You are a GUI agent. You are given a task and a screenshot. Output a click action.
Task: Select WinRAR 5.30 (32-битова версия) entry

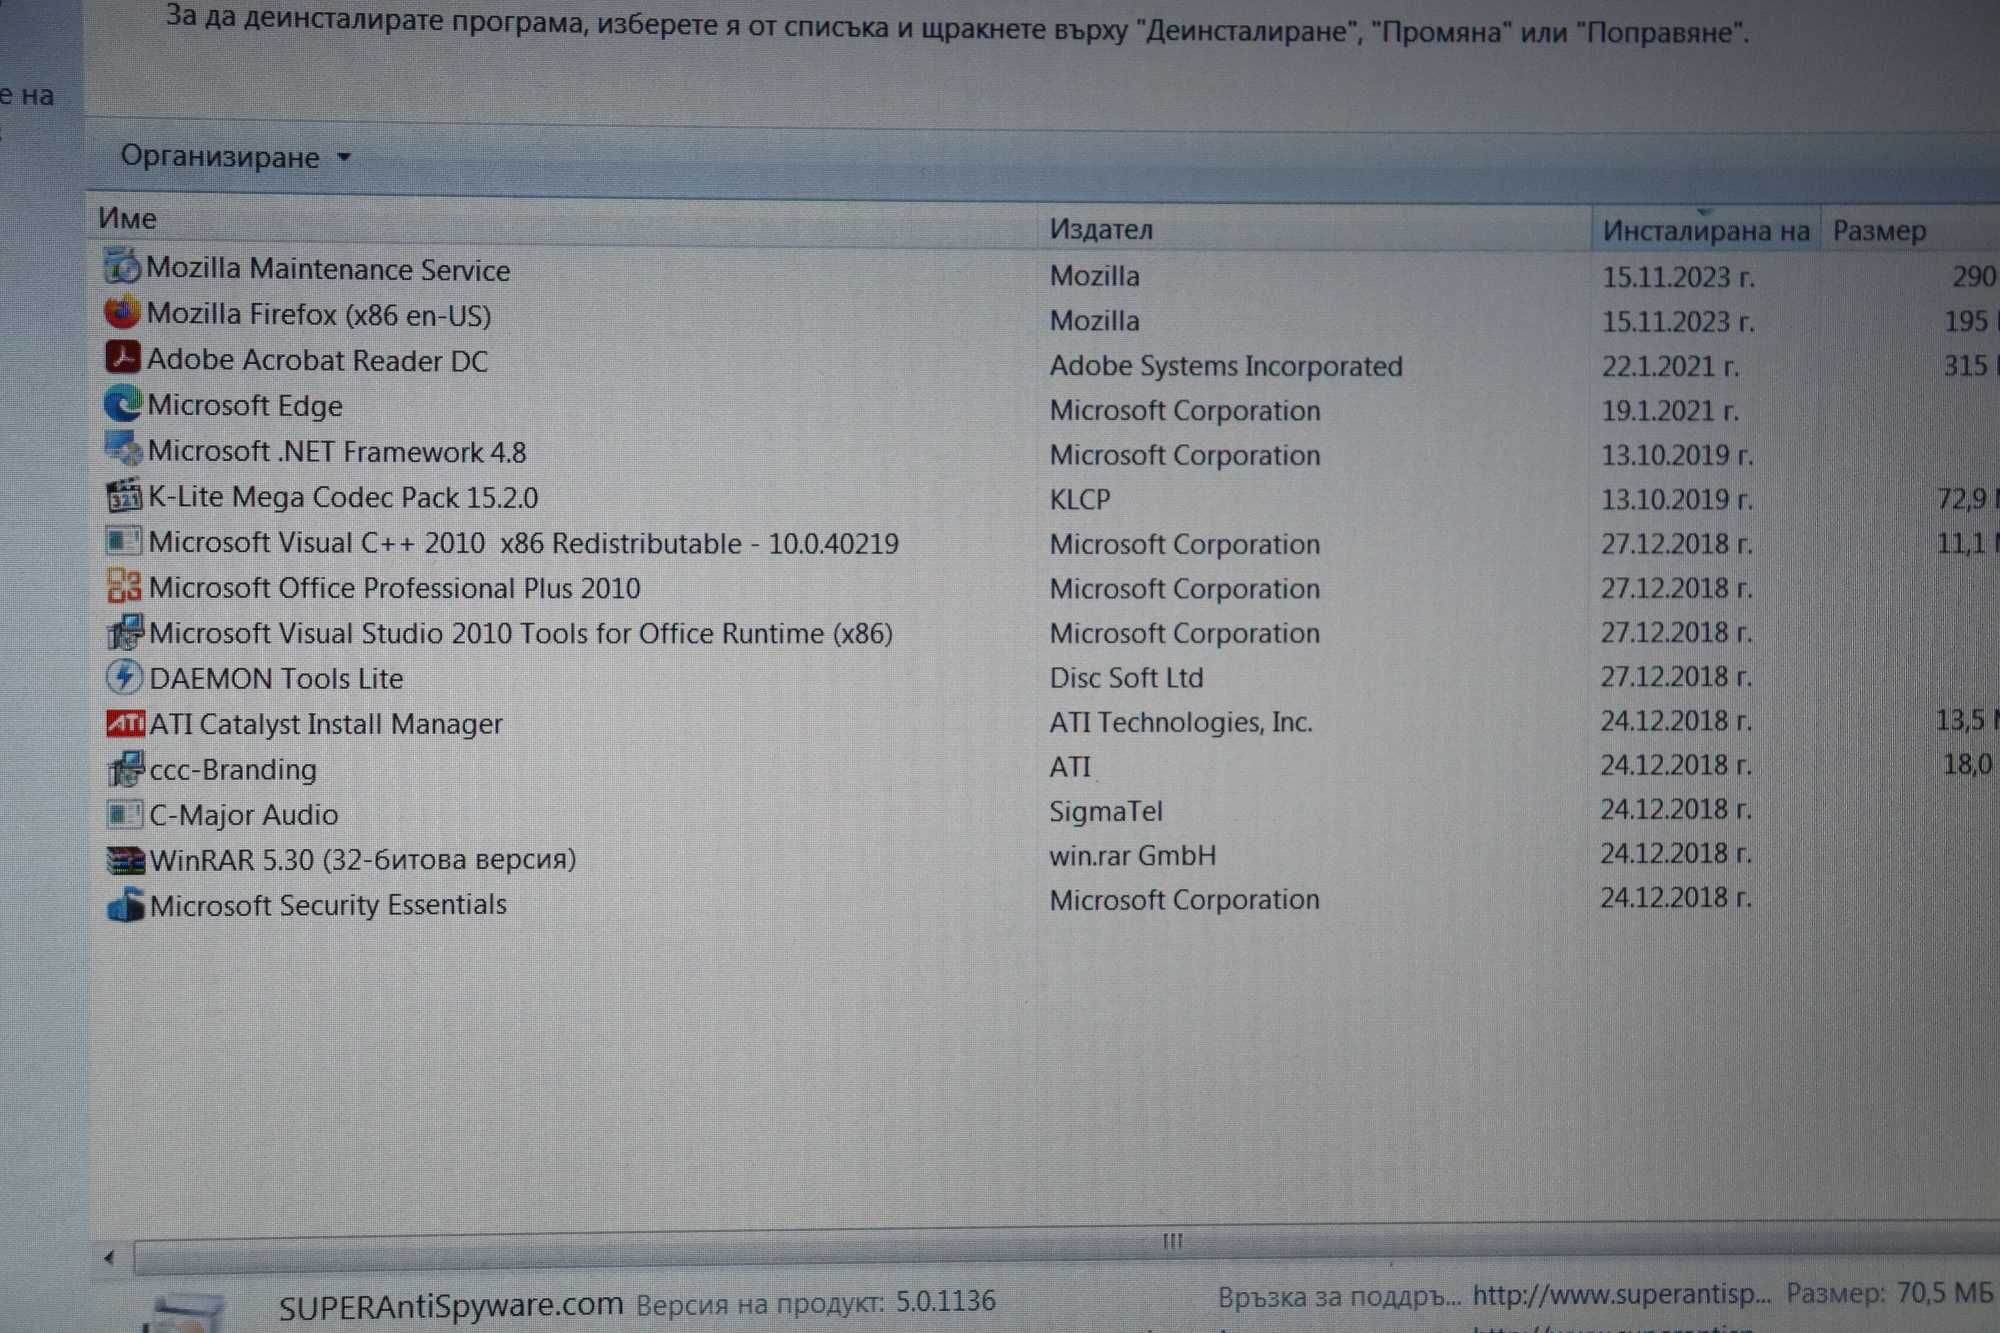[x=363, y=859]
